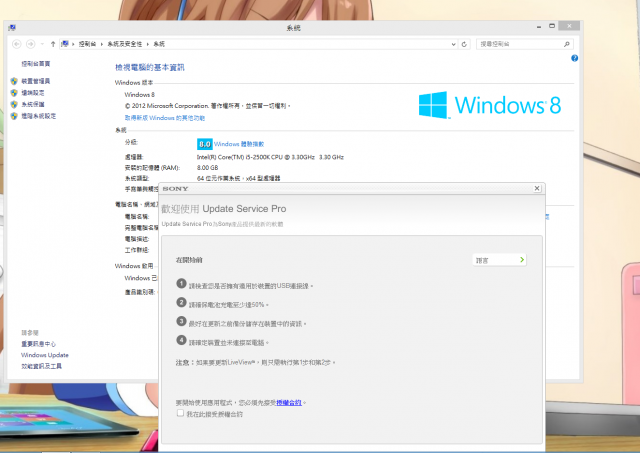Click the 8.00 GB installed memory value
The image size is (640, 453).
(x=207, y=168)
